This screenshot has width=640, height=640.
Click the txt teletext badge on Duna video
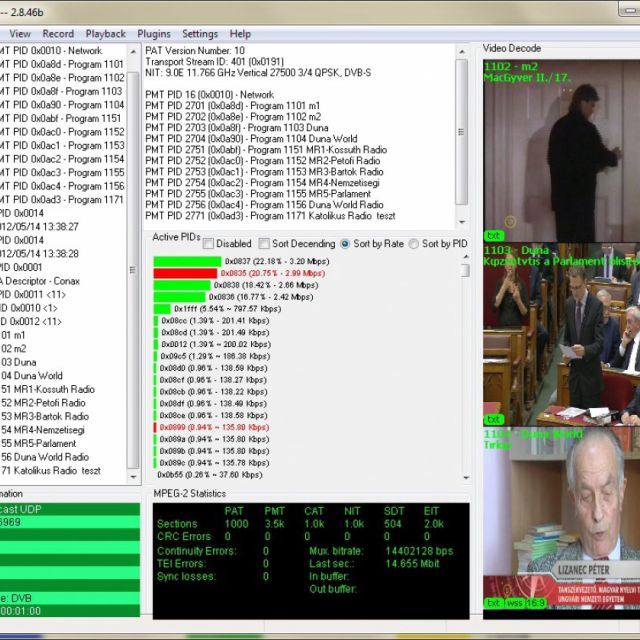(x=494, y=419)
